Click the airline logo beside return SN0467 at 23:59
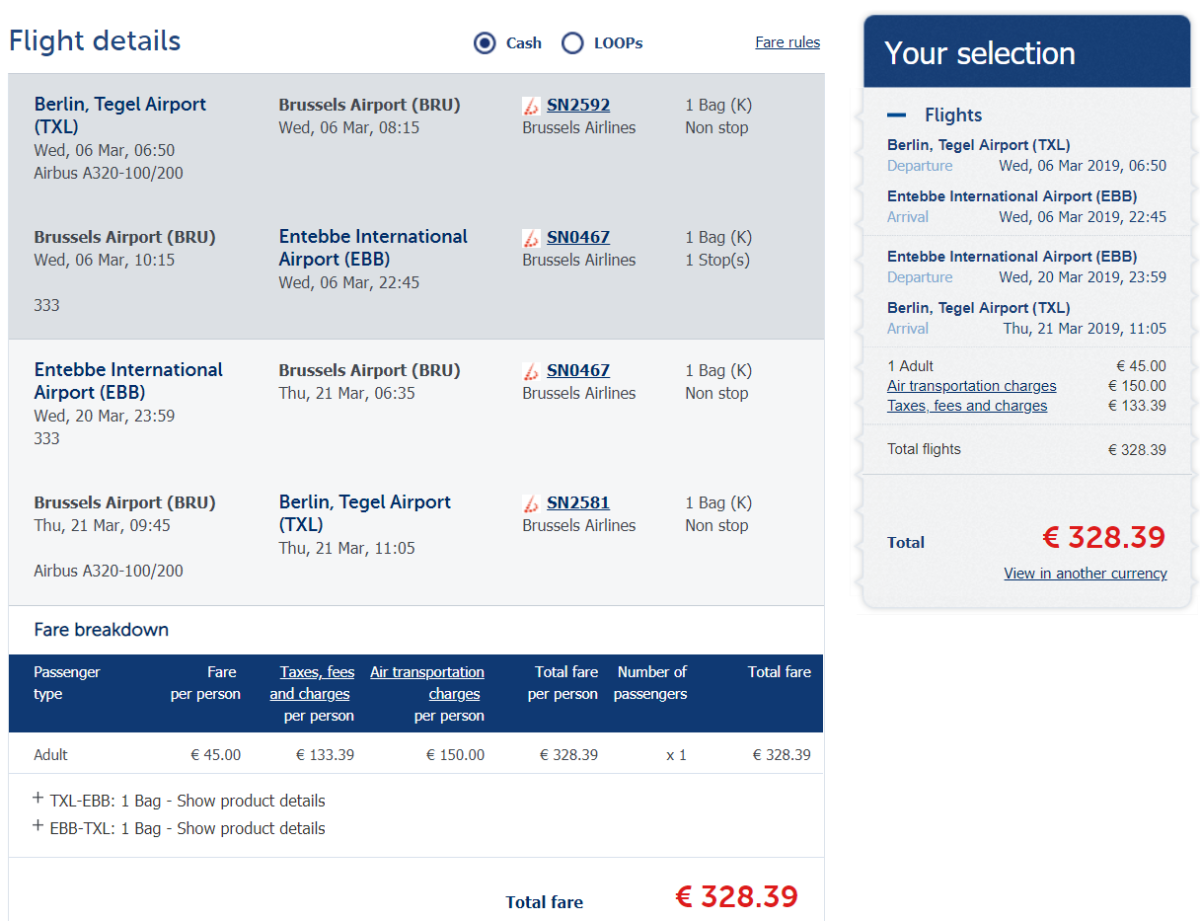Image resolution: width=1200 pixels, height=921 pixels. click(x=531, y=371)
